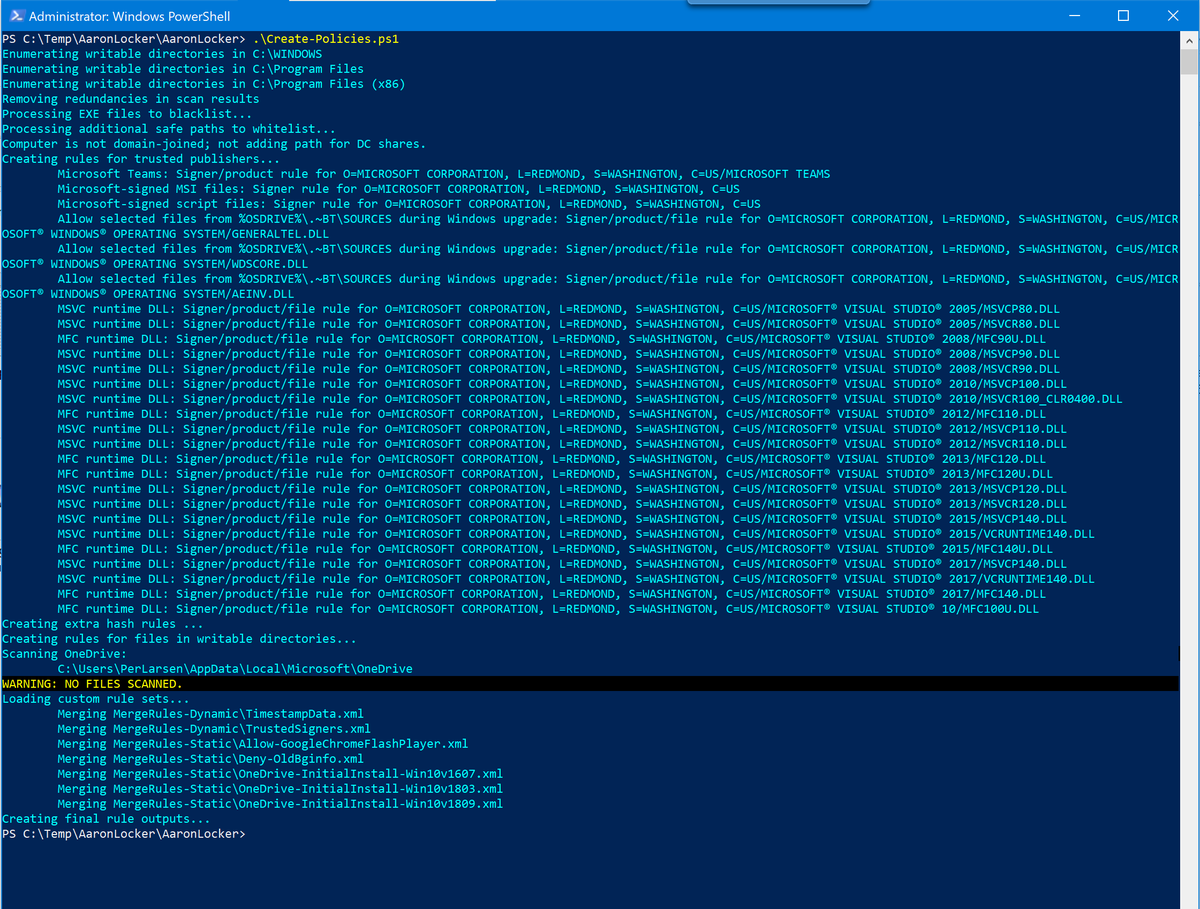Viewport: 1200px width, 909px height.
Task: Click the 'C:\Program Files (x86)' enumeration line
Action: 203,84
